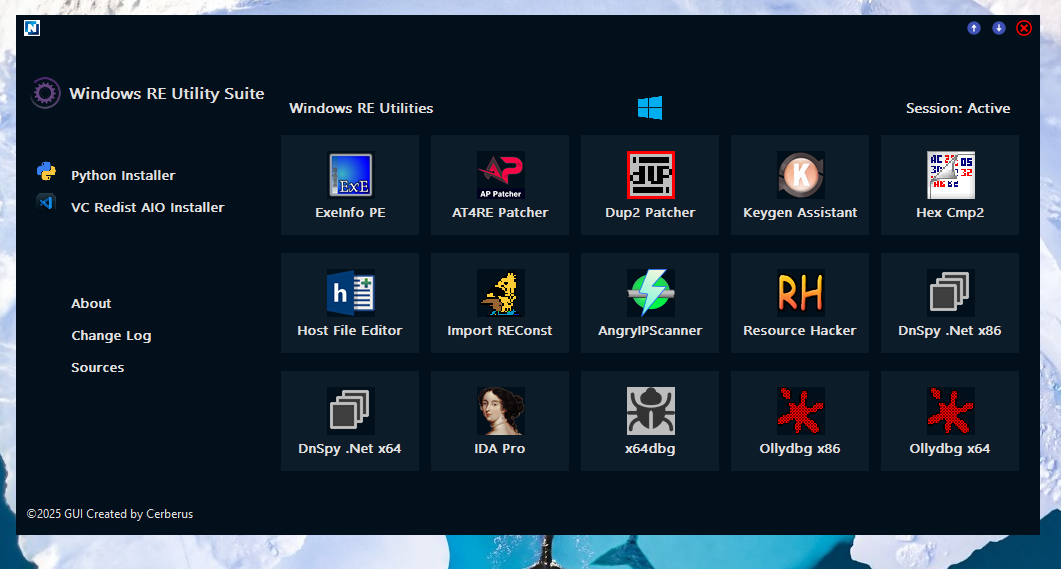Viewport: 1061px width, 569px height.
Task: Click the Ollydbg x86 label
Action: pos(800,449)
